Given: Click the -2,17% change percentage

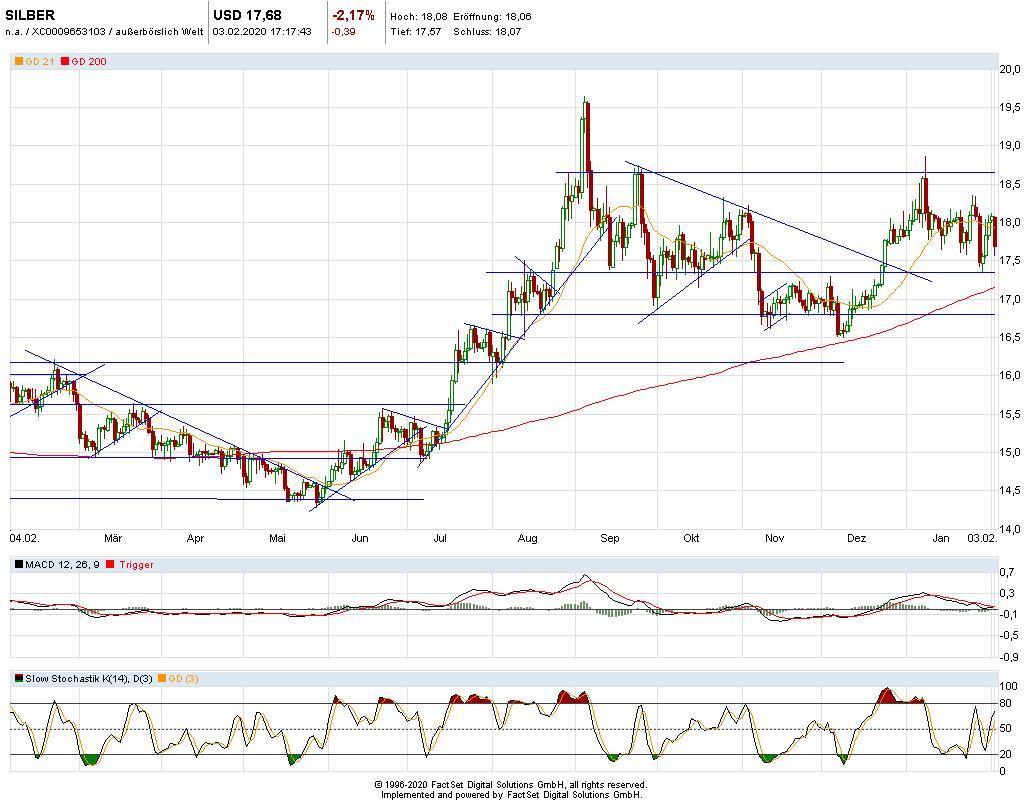Looking at the screenshot, I should tap(353, 15).
